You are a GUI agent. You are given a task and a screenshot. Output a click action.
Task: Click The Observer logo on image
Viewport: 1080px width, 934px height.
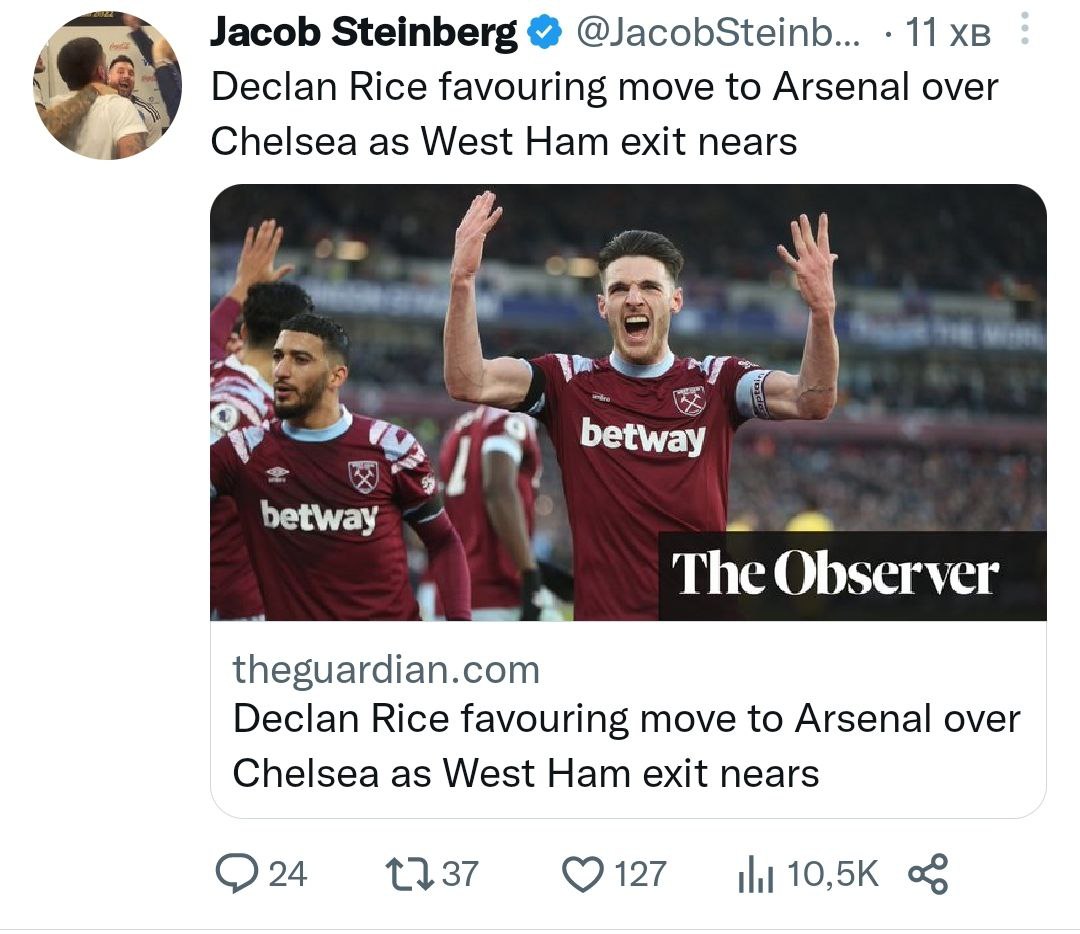click(x=835, y=574)
